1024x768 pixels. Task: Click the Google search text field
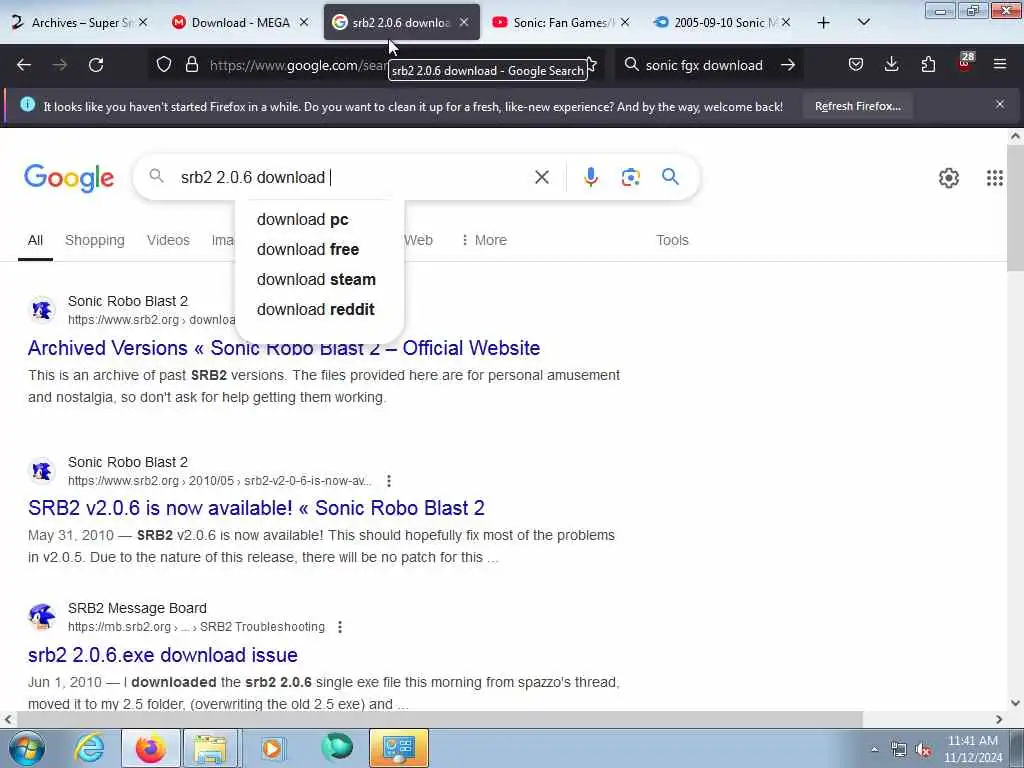tap(351, 177)
